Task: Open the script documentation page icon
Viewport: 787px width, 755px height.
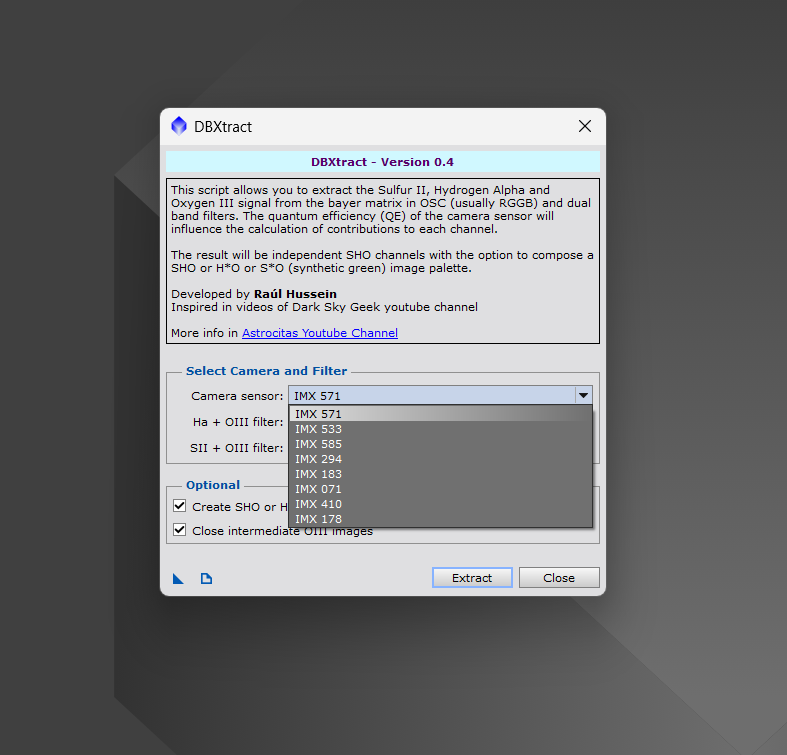Action: (x=206, y=578)
